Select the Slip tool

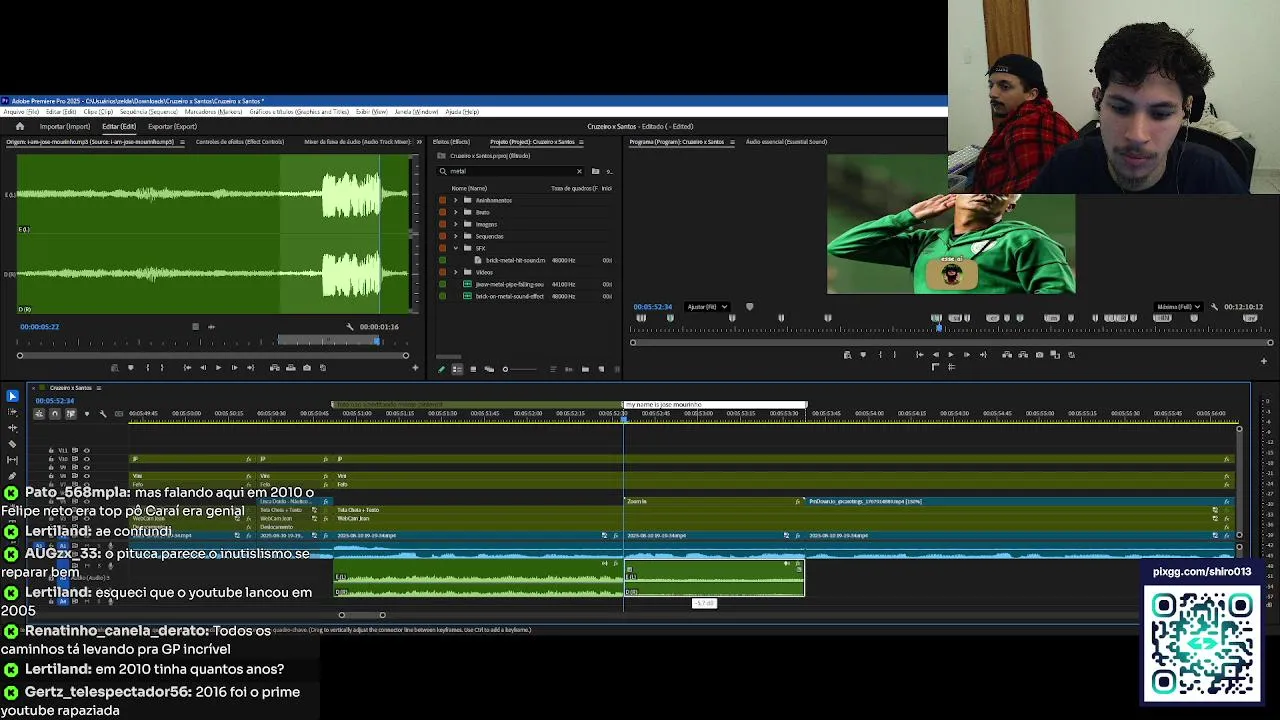(12, 460)
